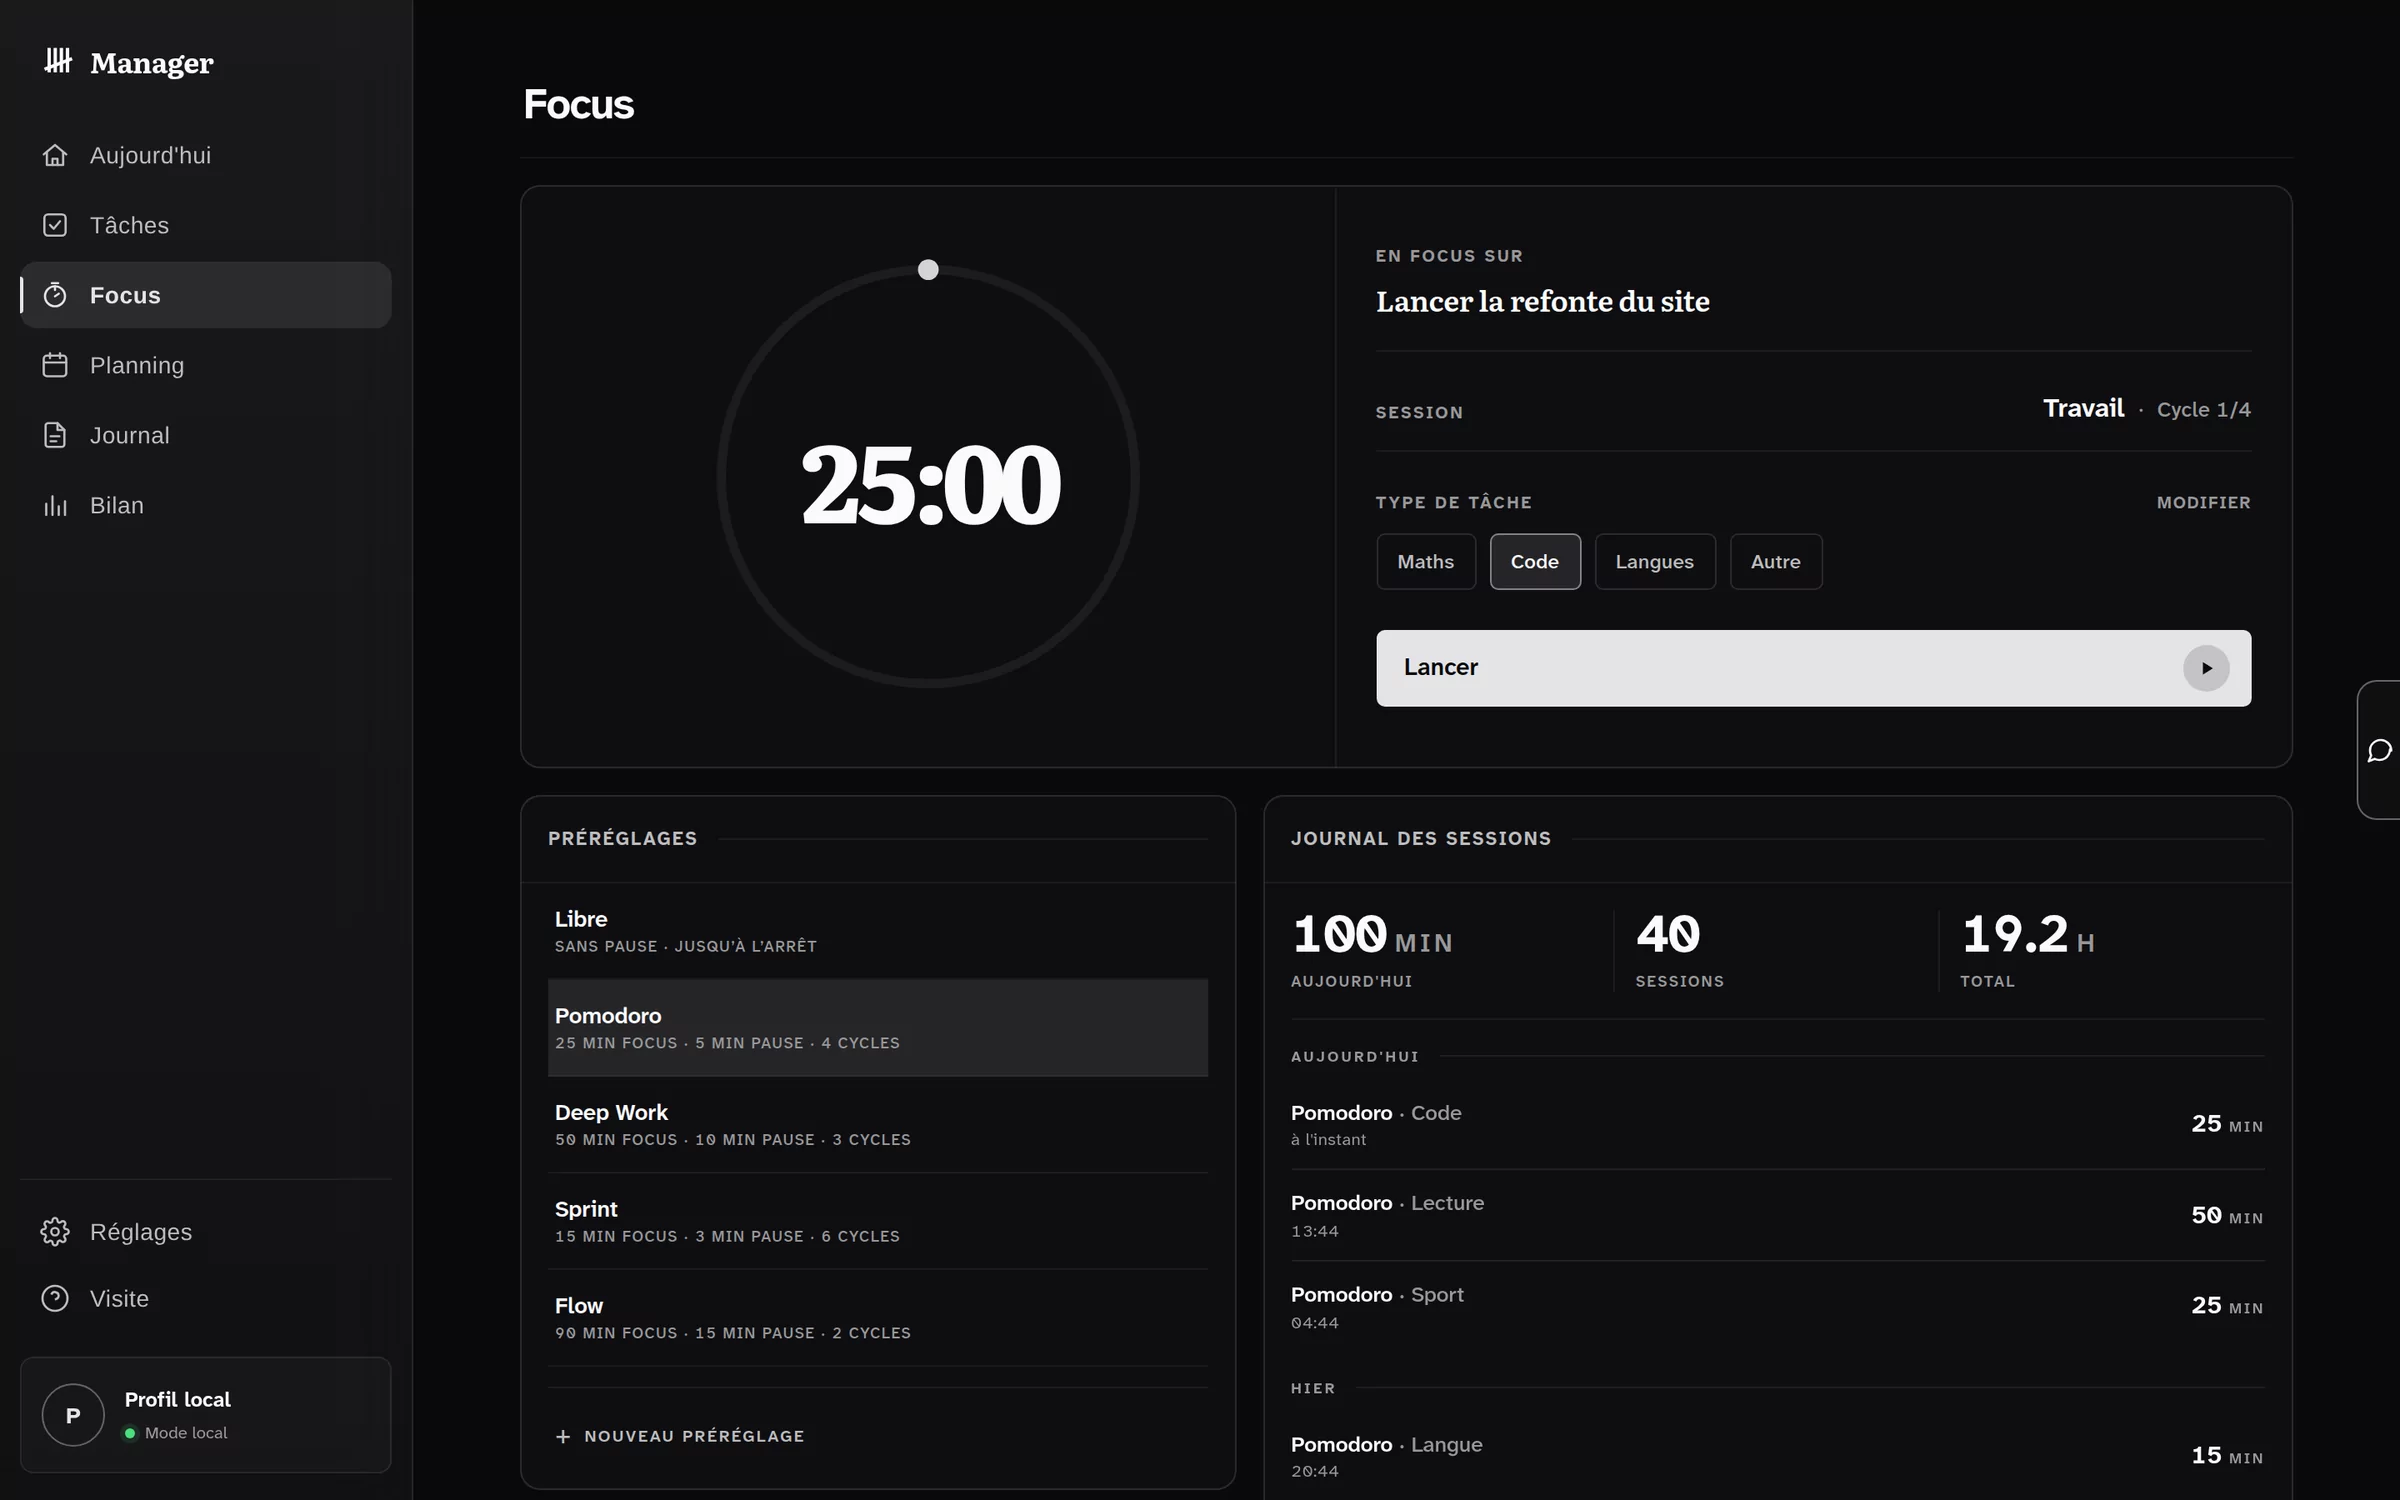Click the P avatar of Profil local
This screenshot has height=1500, width=2400.
pos(73,1415)
